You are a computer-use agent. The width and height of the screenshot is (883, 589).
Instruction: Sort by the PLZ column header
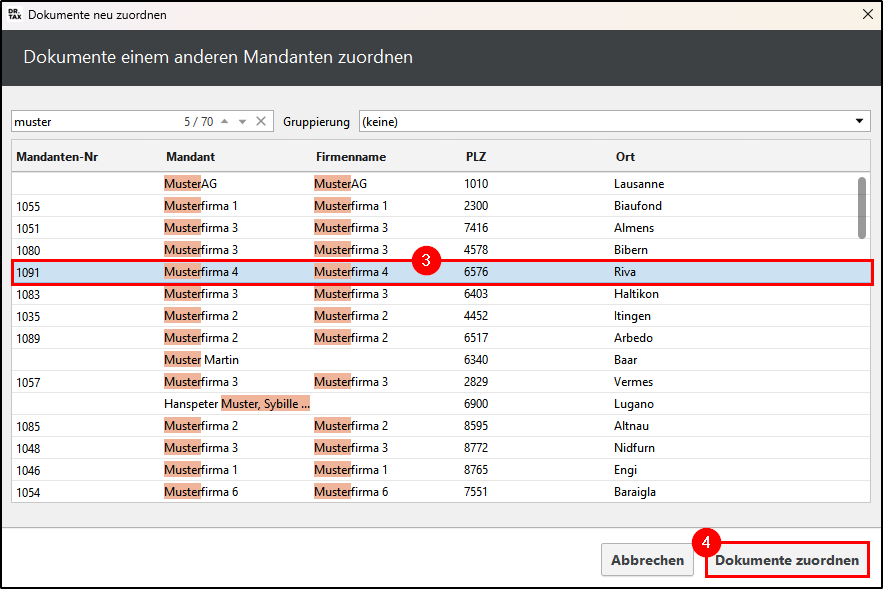[475, 157]
